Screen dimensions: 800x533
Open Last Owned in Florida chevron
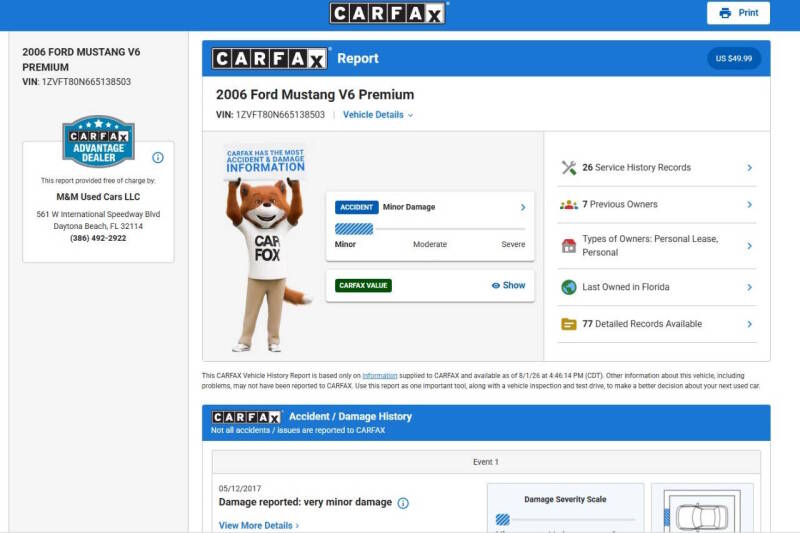click(749, 287)
